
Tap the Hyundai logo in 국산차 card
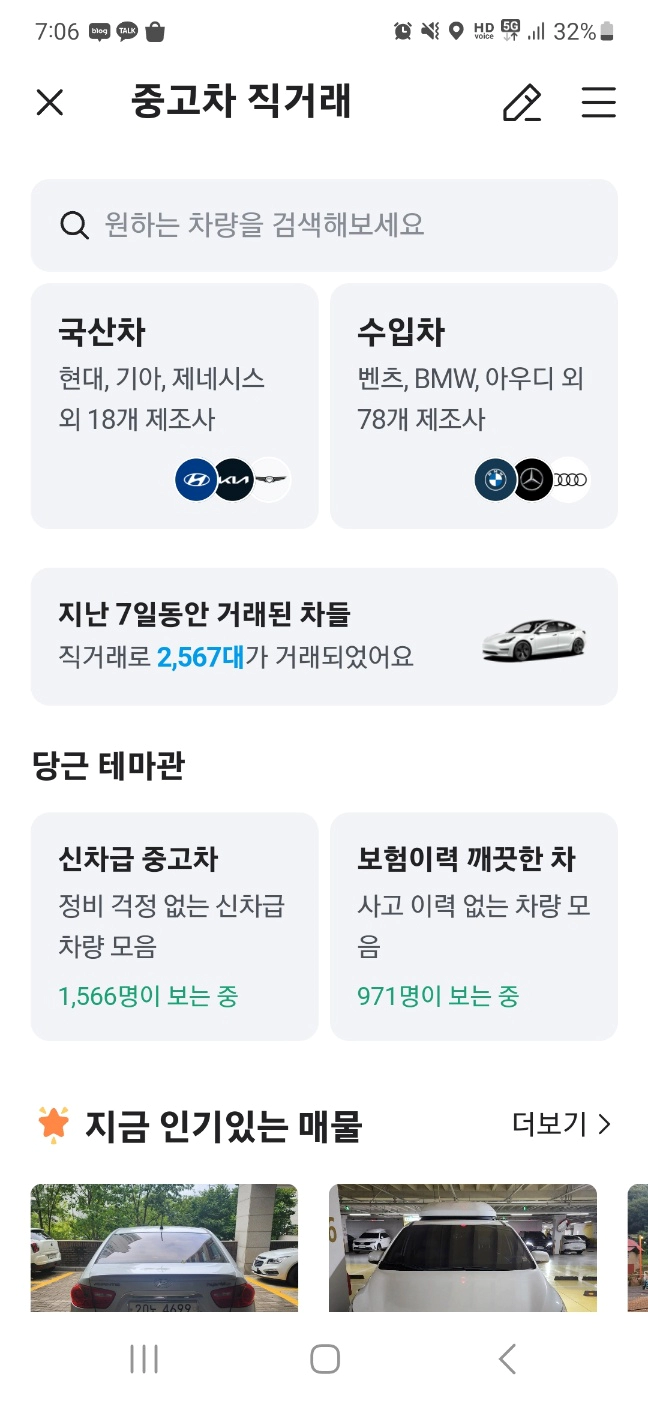[194, 479]
